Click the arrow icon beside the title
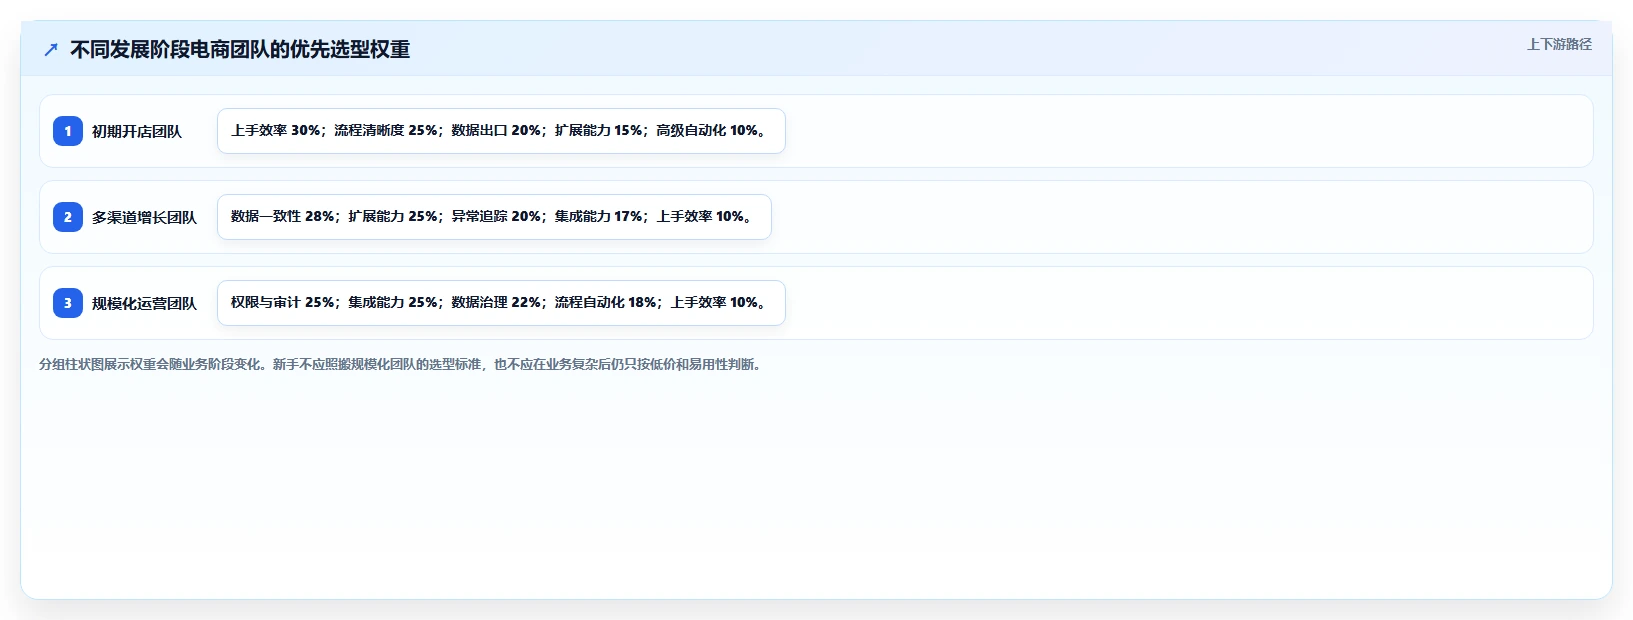Screen dimensions: 1633x620 tap(51, 50)
